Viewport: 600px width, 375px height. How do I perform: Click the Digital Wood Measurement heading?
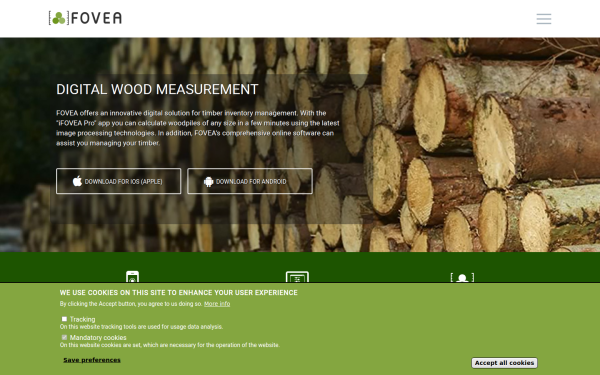coord(157,90)
